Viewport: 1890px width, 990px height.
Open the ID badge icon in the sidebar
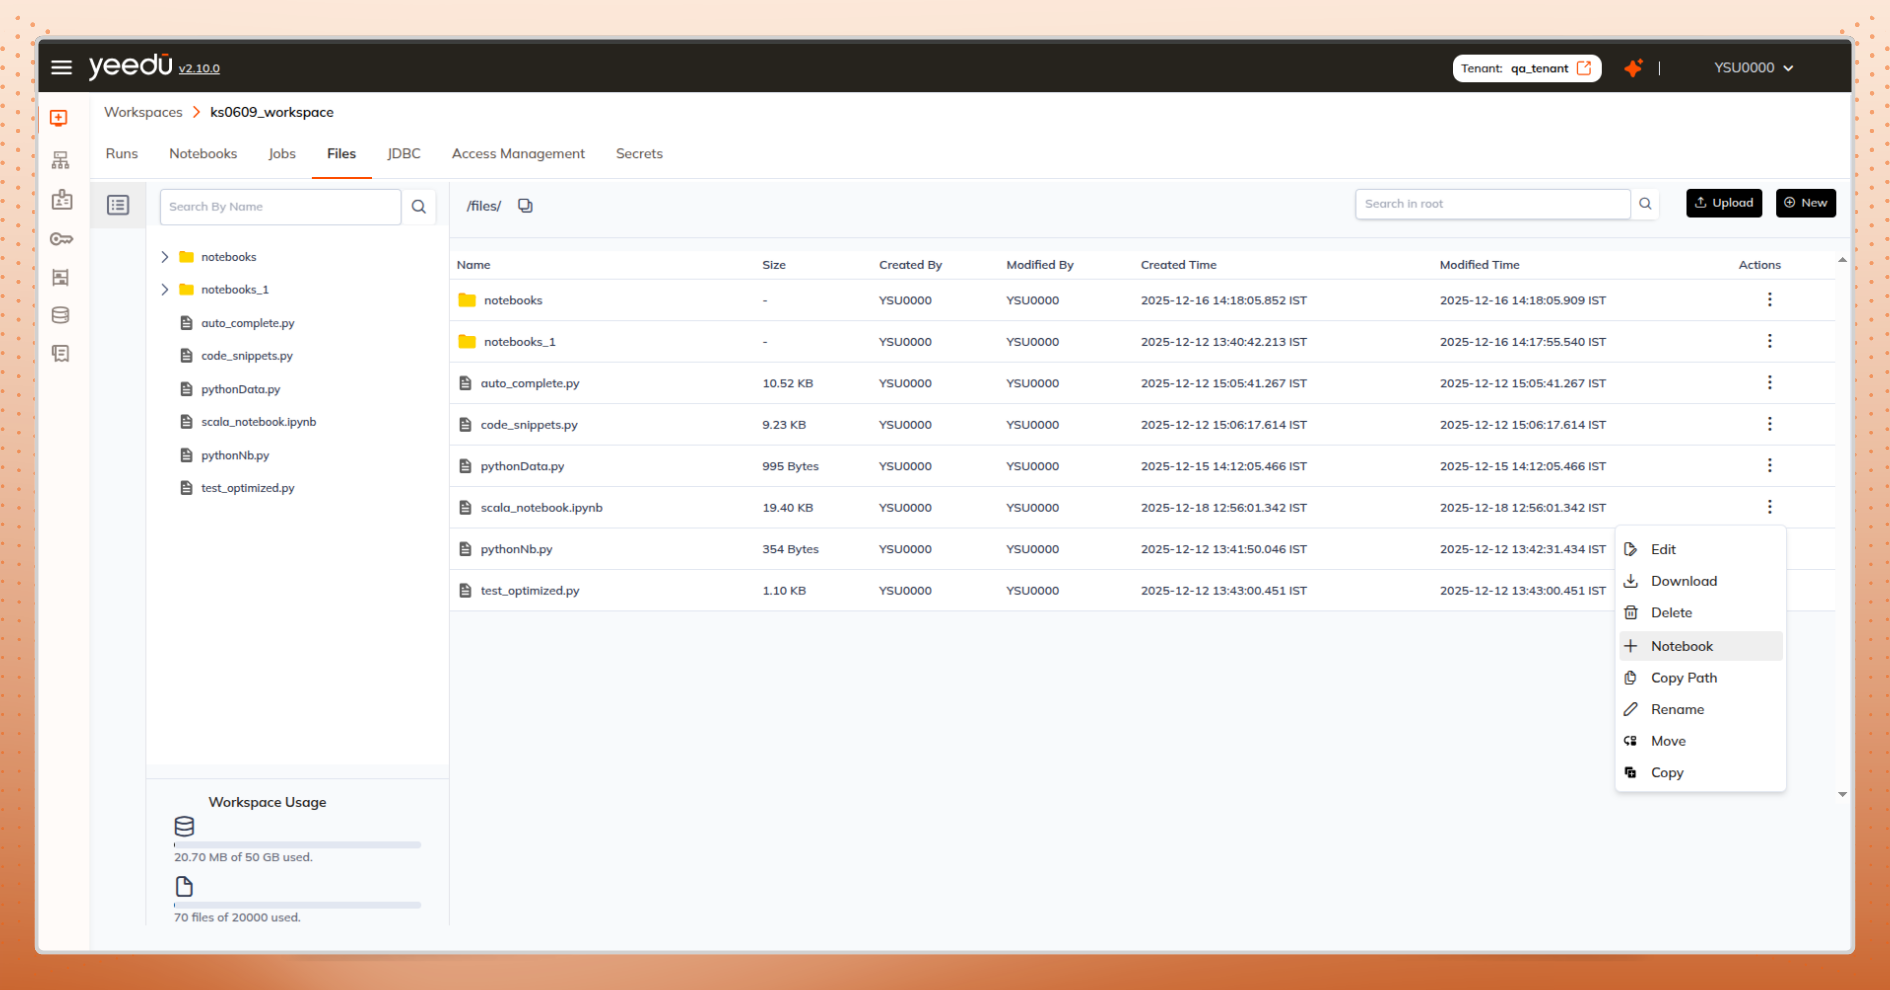pos(60,199)
